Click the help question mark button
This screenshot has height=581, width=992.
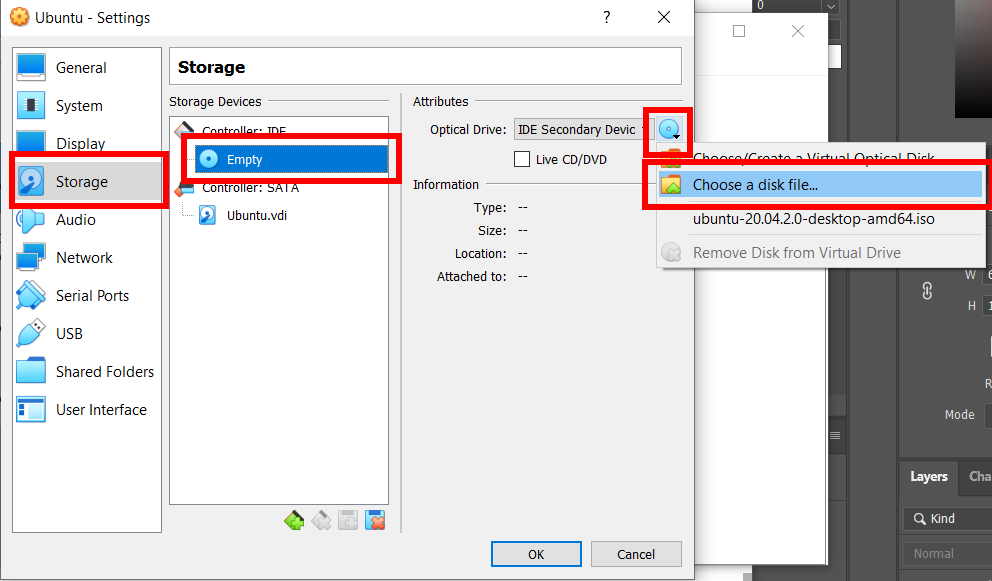(607, 17)
